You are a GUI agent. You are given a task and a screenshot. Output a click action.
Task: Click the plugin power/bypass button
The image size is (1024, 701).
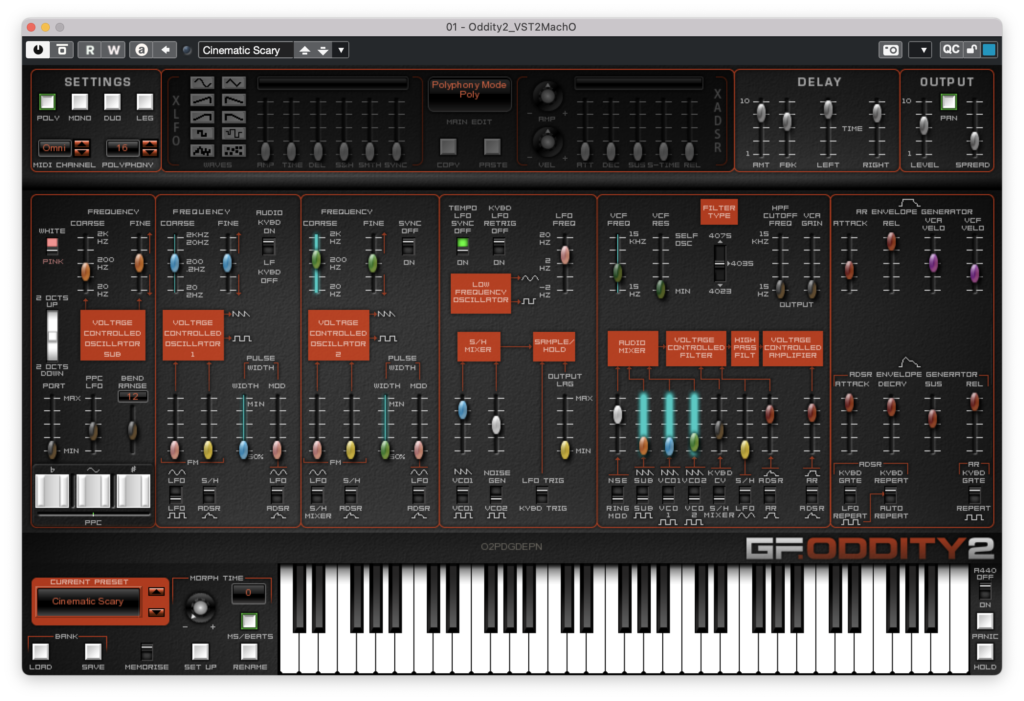coord(38,50)
